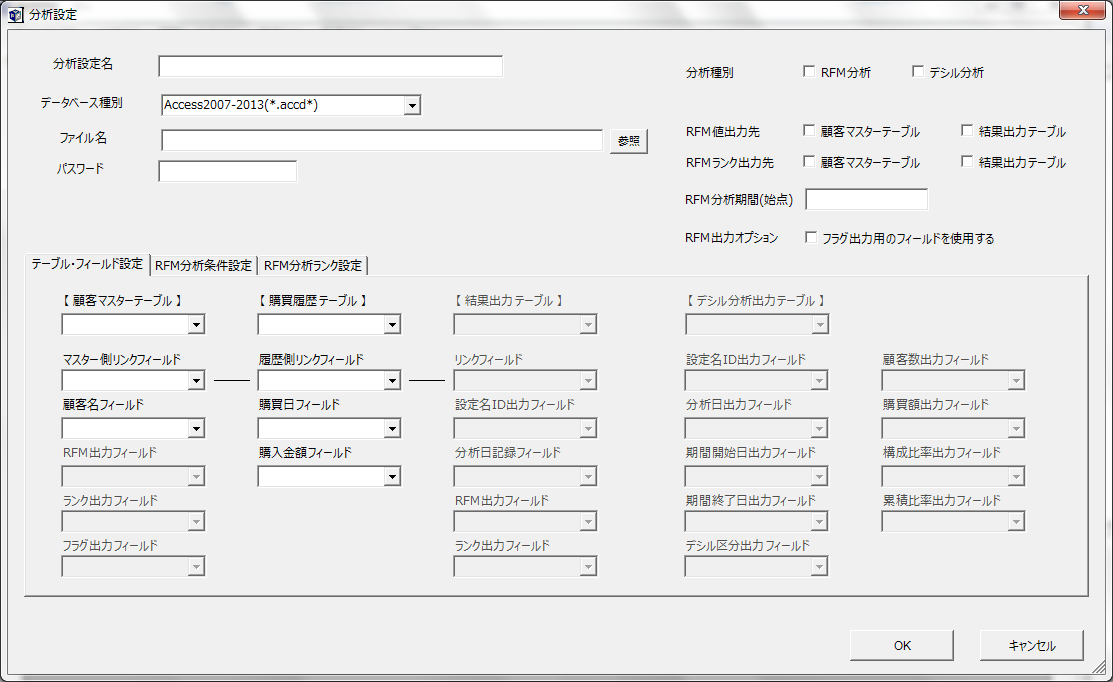1113x682 pixels.
Task: Switch to the RFM分析条件設定 tab
Action: [203, 265]
